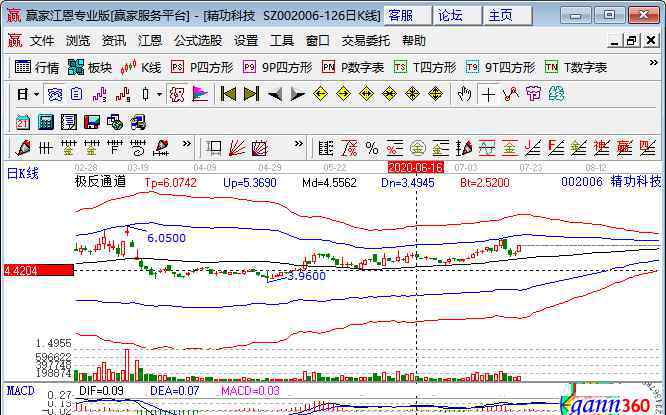Open the 公式选股 menu

pos(198,41)
